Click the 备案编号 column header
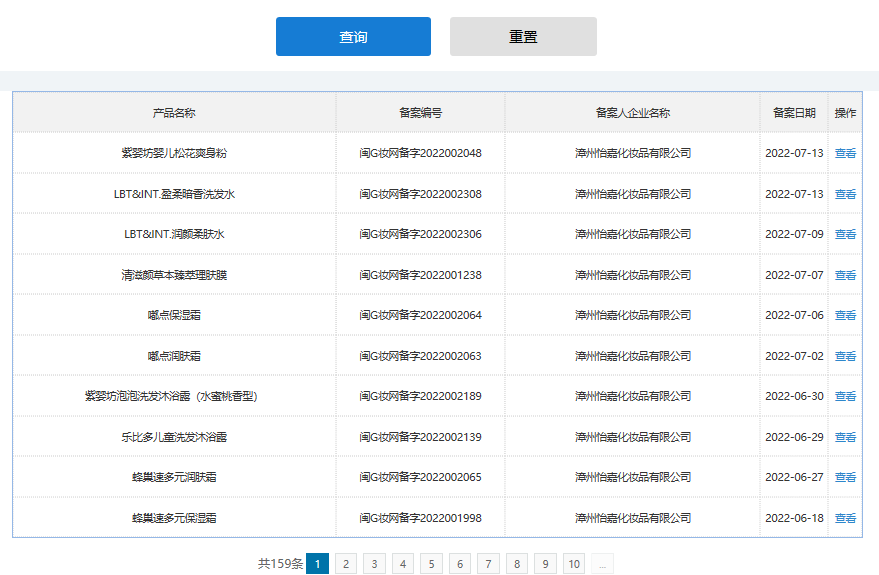This screenshot has height=575, width=879. pyautogui.click(x=420, y=113)
